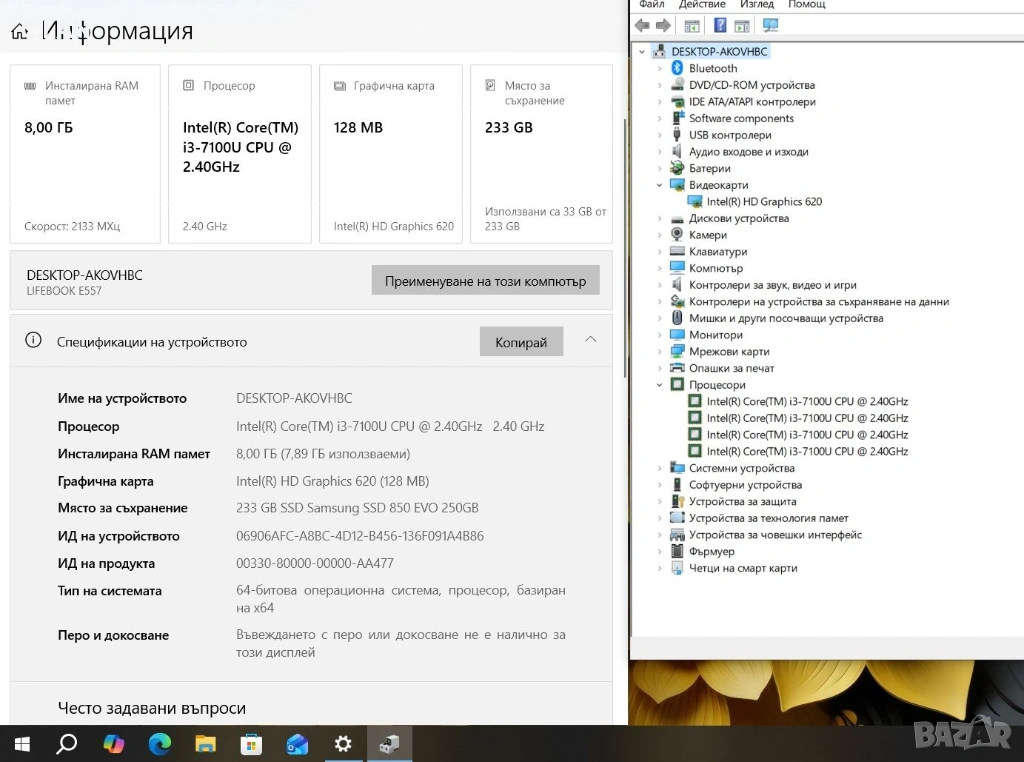
Task: Click the Back arrow in Device Manager toolbar
Action: (642, 26)
